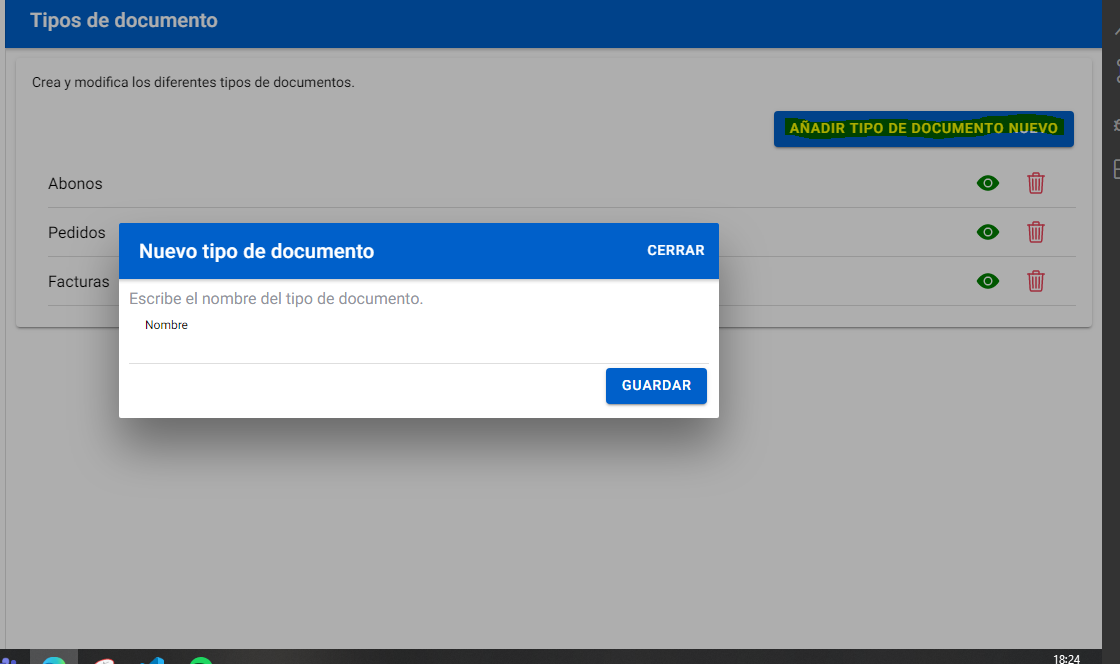The image size is (1120, 664).
Task: Click the trash icon for Pedidos
Action: click(x=1036, y=232)
